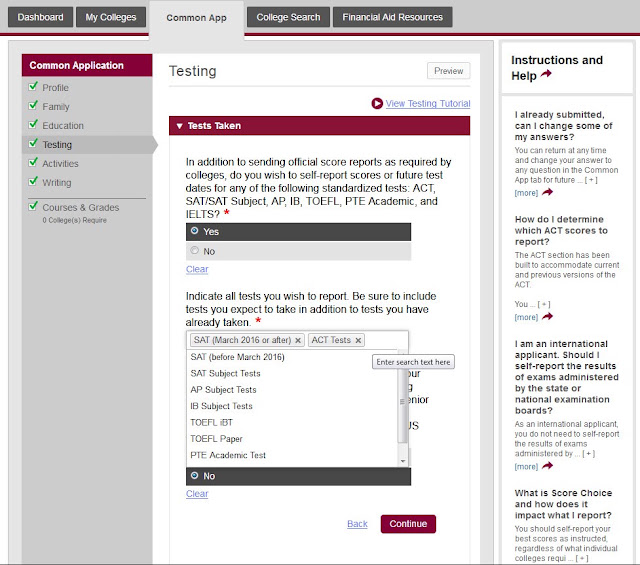Screen dimensions: 640x565
Task: Open [more] under international applicant question
Action: pyautogui.click(x=526, y=467)
